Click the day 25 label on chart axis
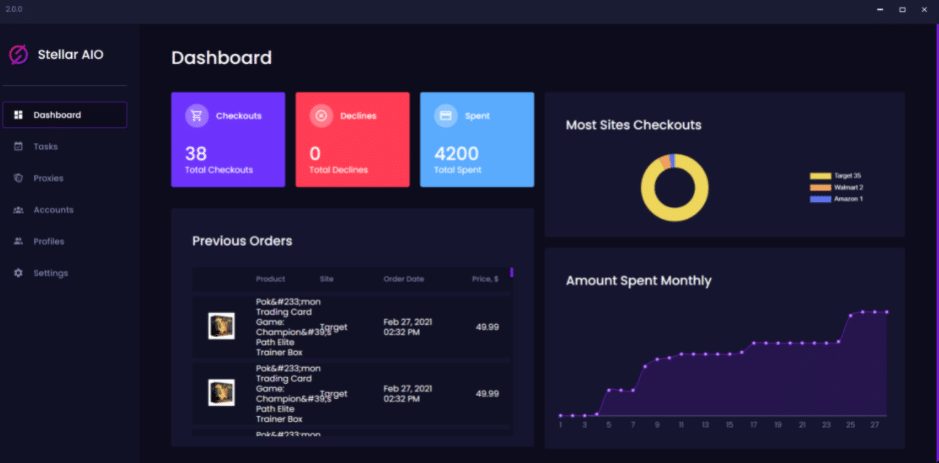The height and width of the screenshot is (463, 939). (x=850, y=425)
